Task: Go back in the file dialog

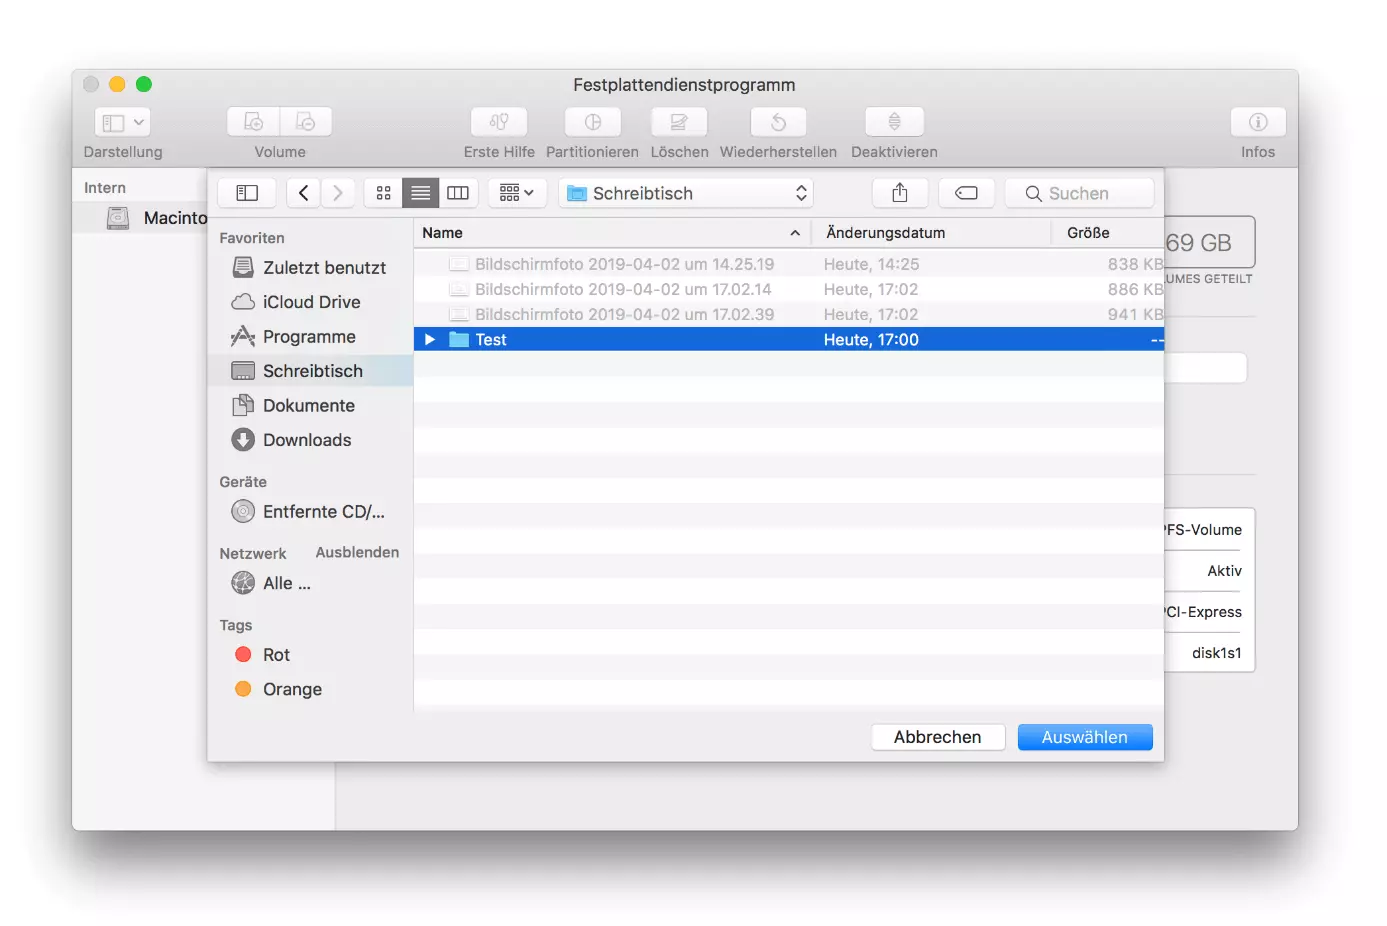Action: pos(303,193)
